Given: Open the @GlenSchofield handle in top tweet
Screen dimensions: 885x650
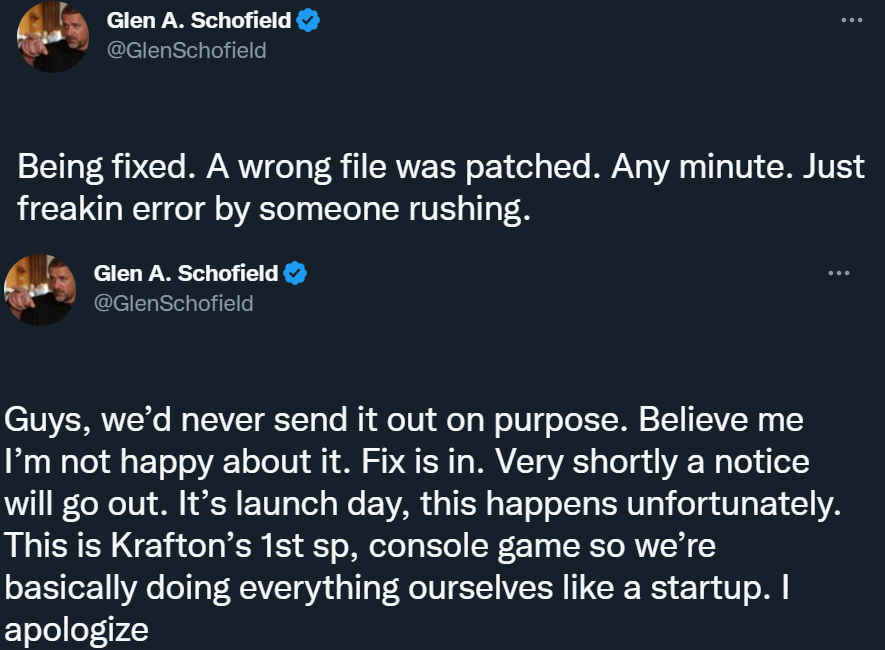Looking at the screenshot, I should pos(187,50).
